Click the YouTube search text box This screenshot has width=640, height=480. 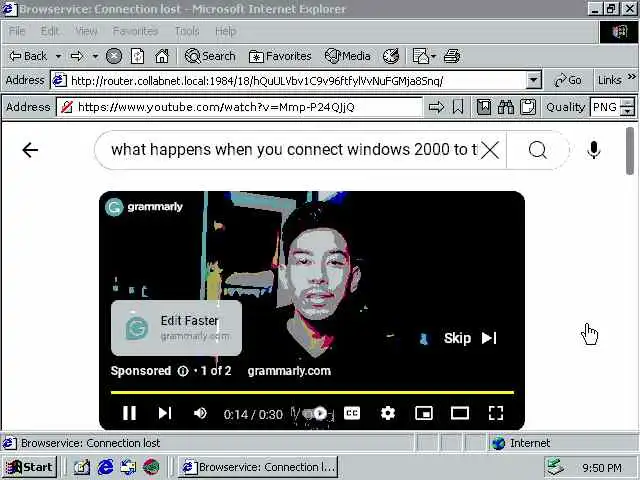(294, 150)
